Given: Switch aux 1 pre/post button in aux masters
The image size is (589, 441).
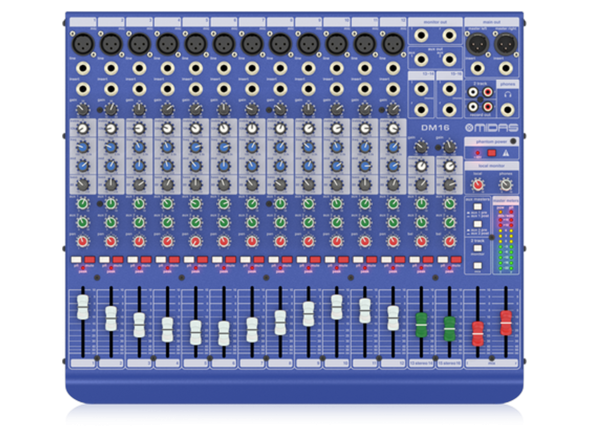Looking at the screenshot, I should coord(477,207).
